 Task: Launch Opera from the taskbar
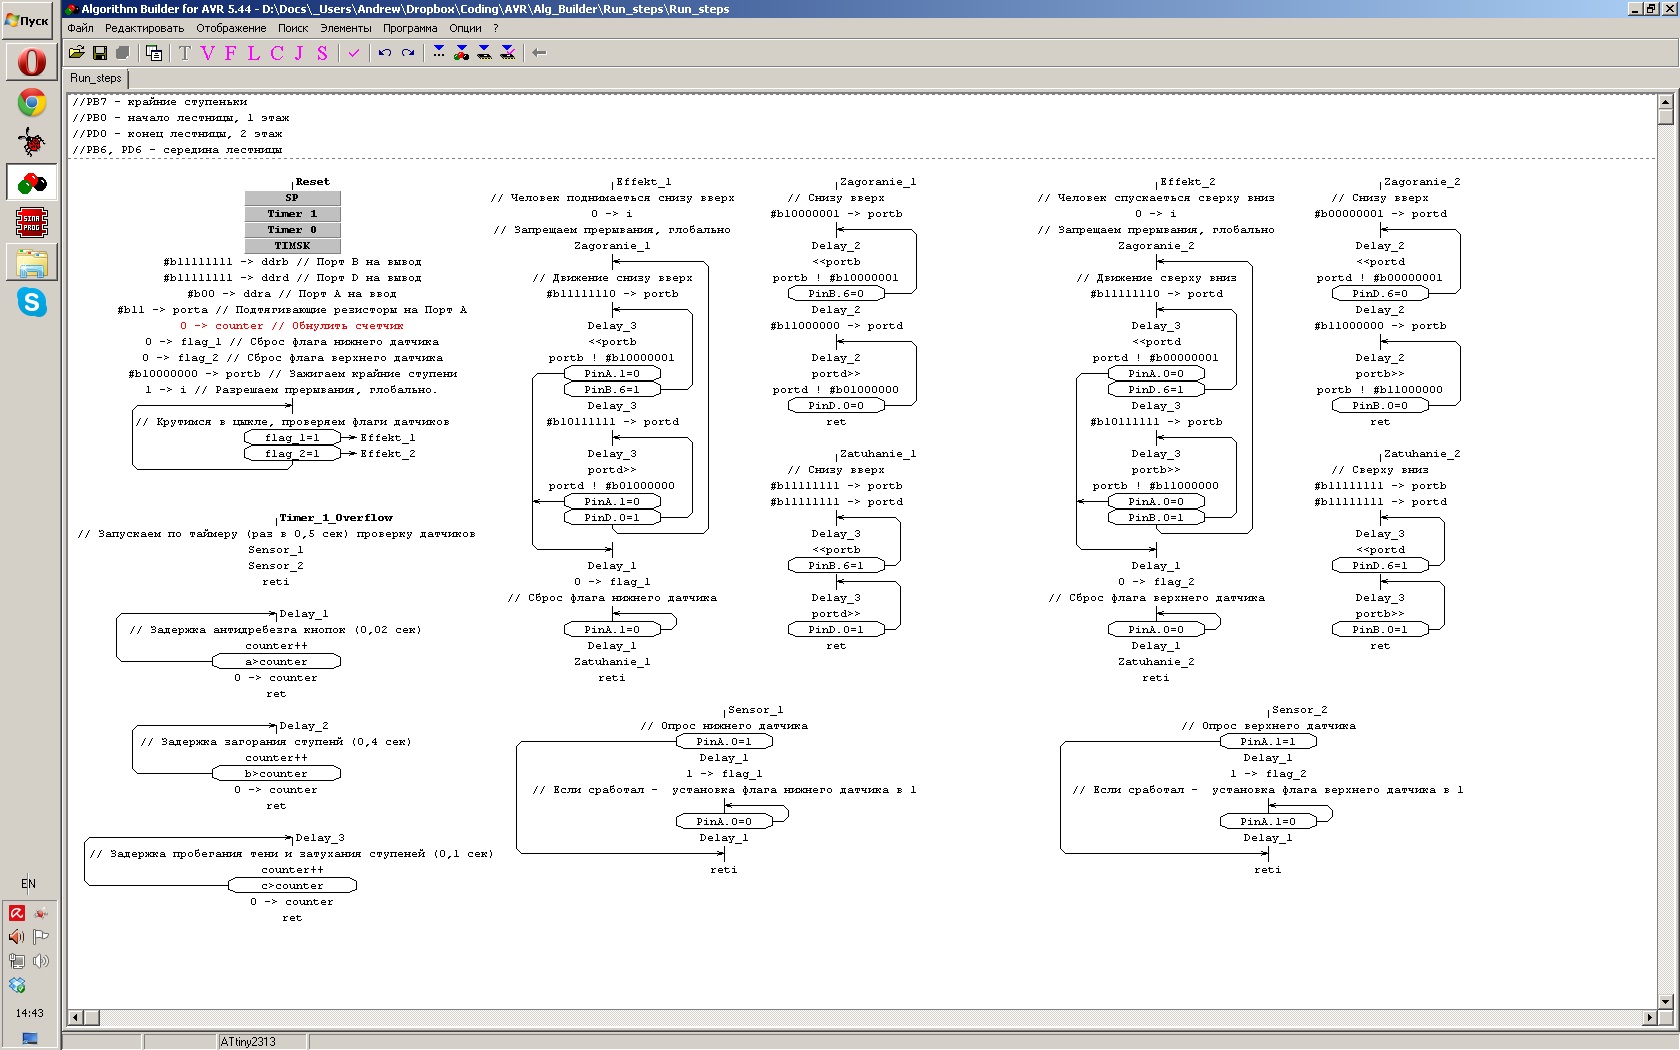(32, 62)
